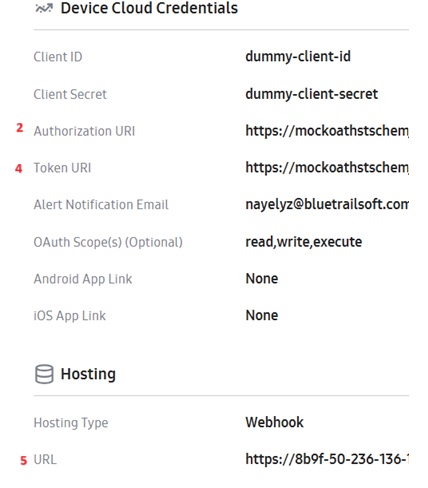
Task: Click the Device Cloud Credentials trend icon
Action: pos(44,8)
